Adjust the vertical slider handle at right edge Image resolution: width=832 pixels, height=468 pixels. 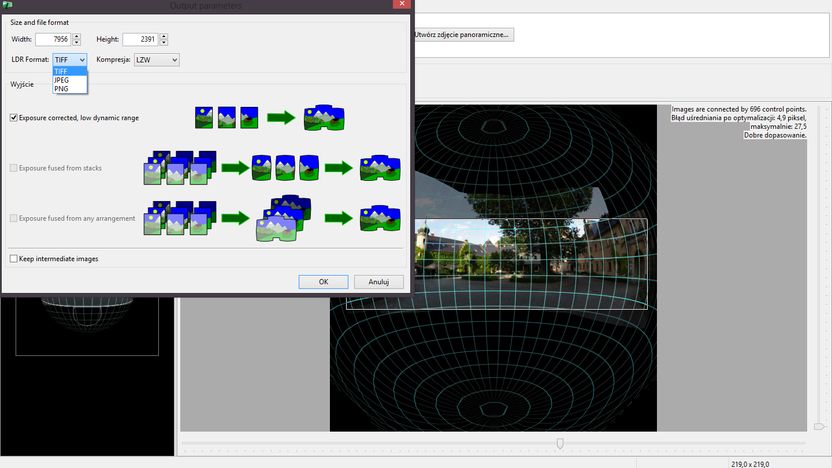pos(819,426)
